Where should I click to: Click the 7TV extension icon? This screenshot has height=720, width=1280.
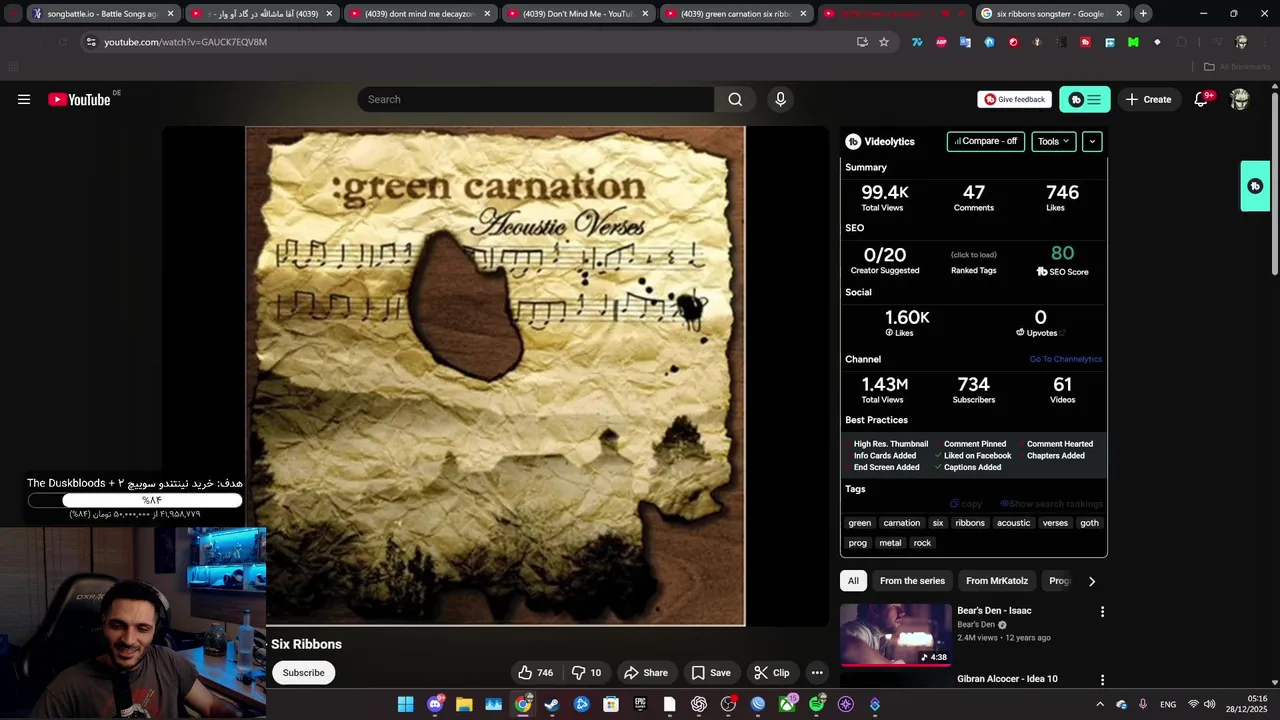[x=917, y=42]
